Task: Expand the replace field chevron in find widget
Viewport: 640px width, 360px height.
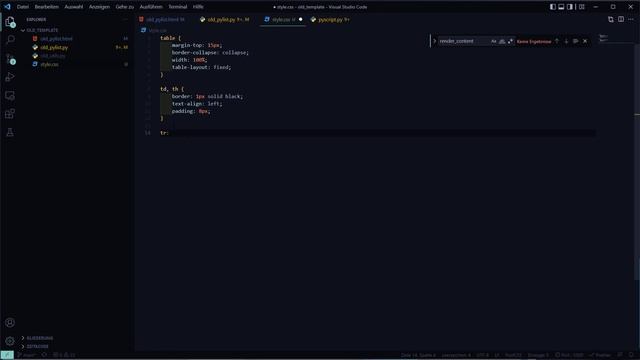Action: (x=434, y=41)
